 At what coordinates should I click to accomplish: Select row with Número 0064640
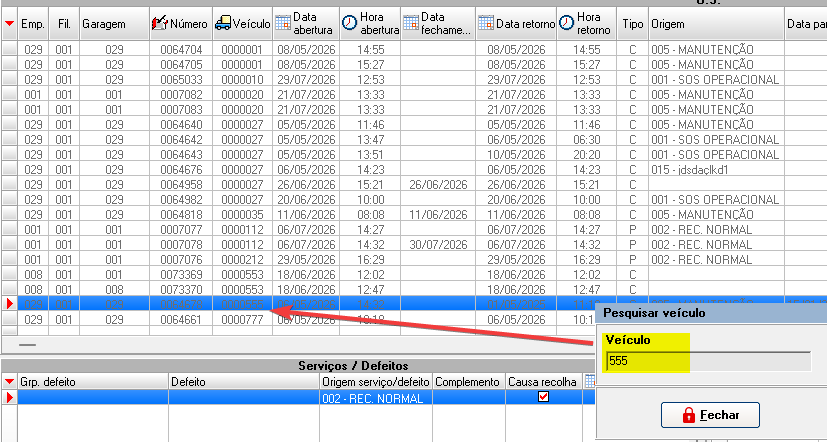pyautogui.click(x=414, y=125)
